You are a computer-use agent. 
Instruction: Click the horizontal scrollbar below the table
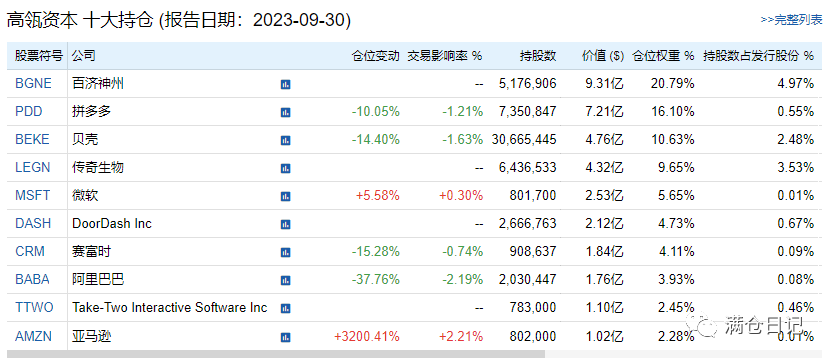(x=275, y=354)
